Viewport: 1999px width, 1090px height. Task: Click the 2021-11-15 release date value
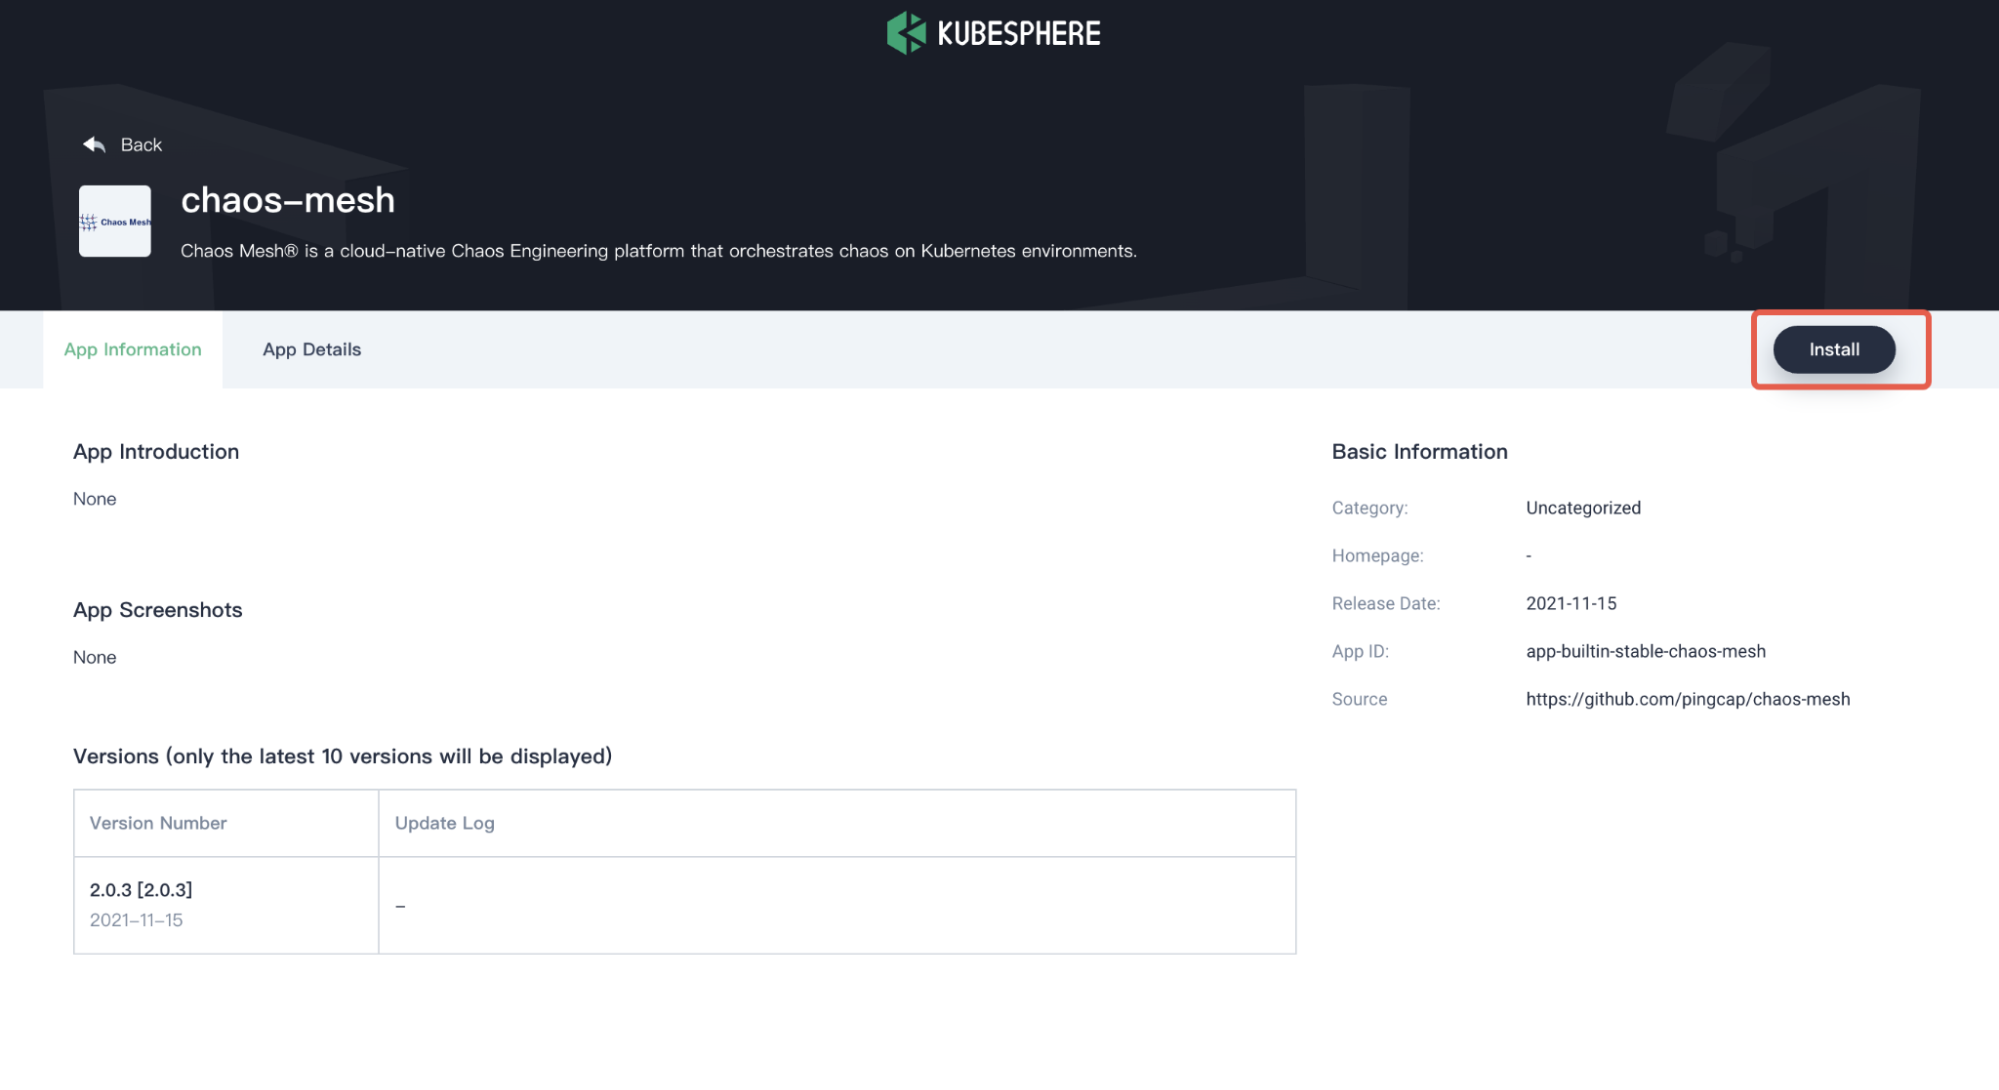[1570, 603]
